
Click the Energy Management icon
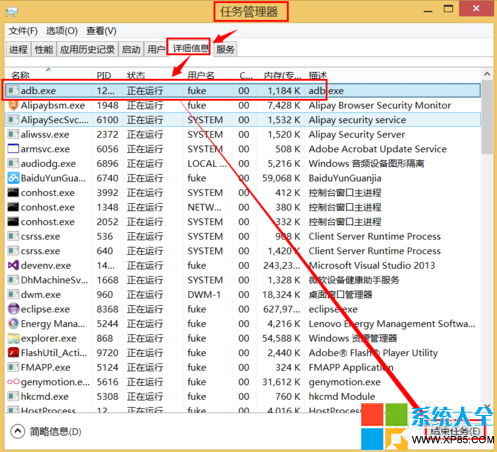(x=13, y=324)
